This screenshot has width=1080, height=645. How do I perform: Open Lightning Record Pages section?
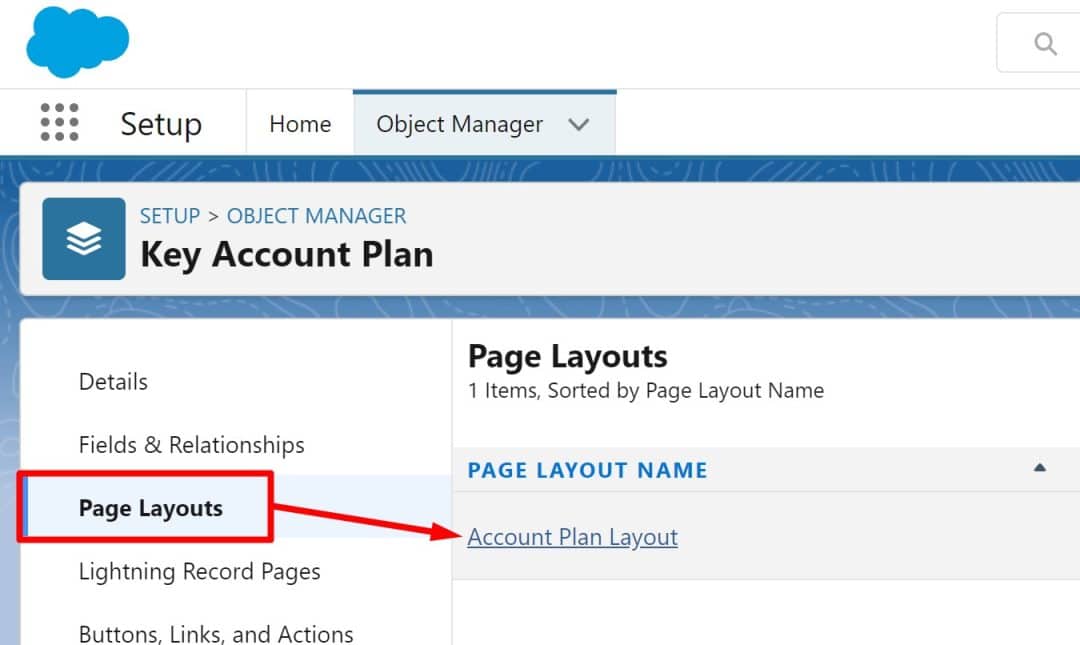(199, 571)
